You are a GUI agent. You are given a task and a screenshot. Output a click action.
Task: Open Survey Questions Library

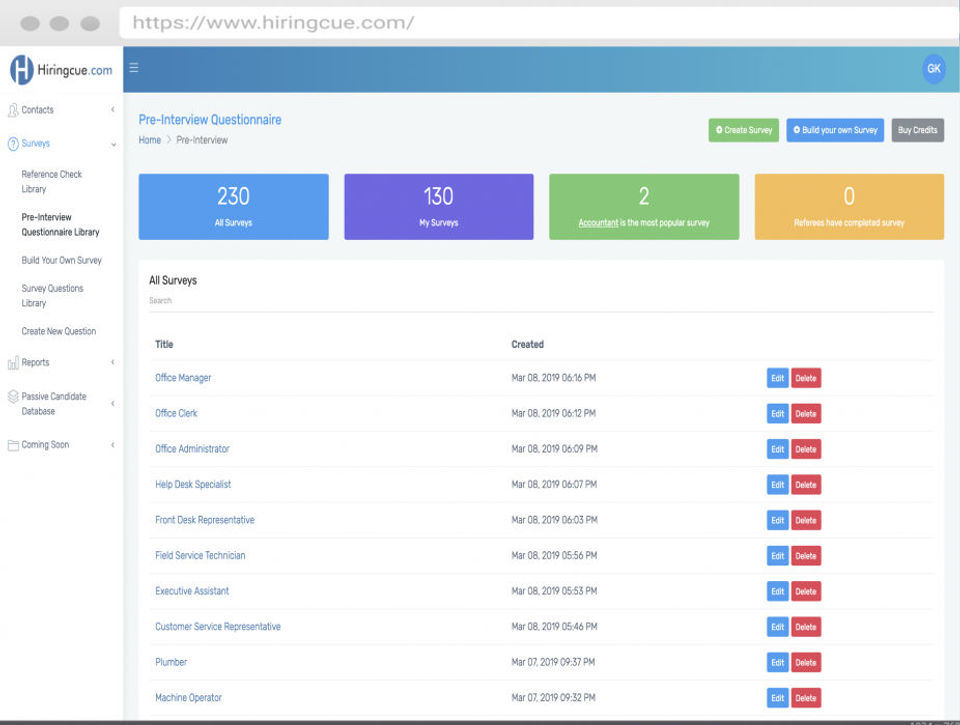tap(52, 296)
